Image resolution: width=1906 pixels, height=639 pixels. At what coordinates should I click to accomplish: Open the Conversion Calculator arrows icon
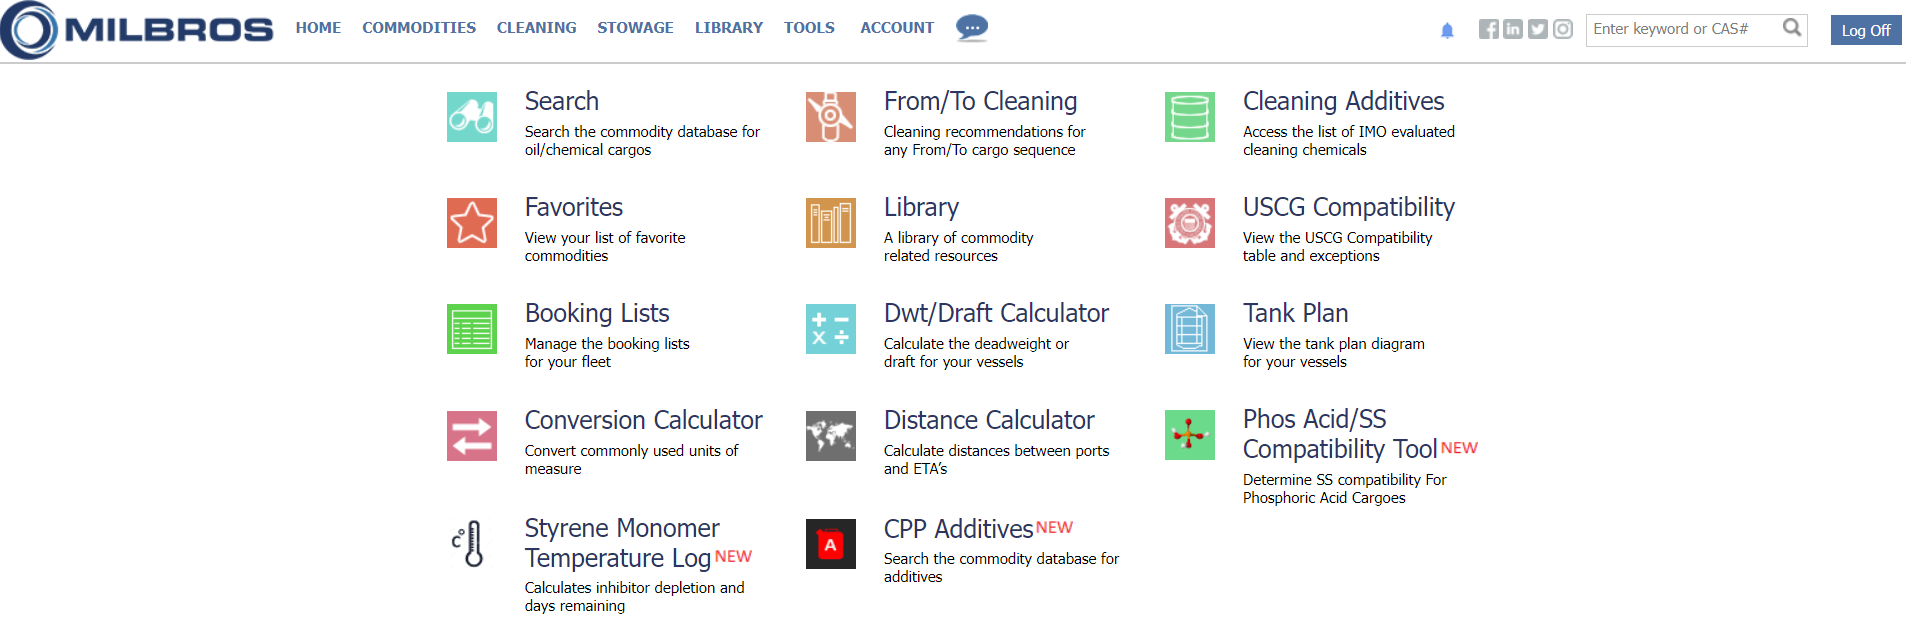coord(471,436)
